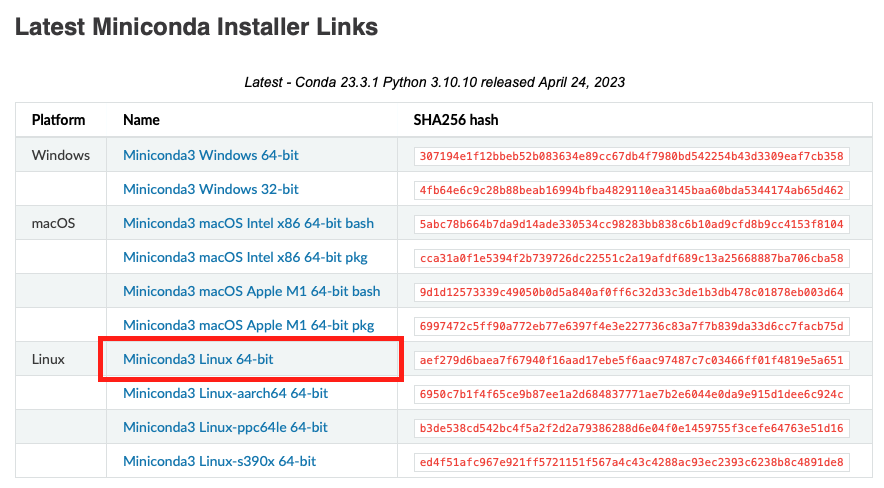The height and width of the screenshot is (488, 884).
Task: Select the hash starting with cca31a0f1e53
Action: click(x=631, y=258)
